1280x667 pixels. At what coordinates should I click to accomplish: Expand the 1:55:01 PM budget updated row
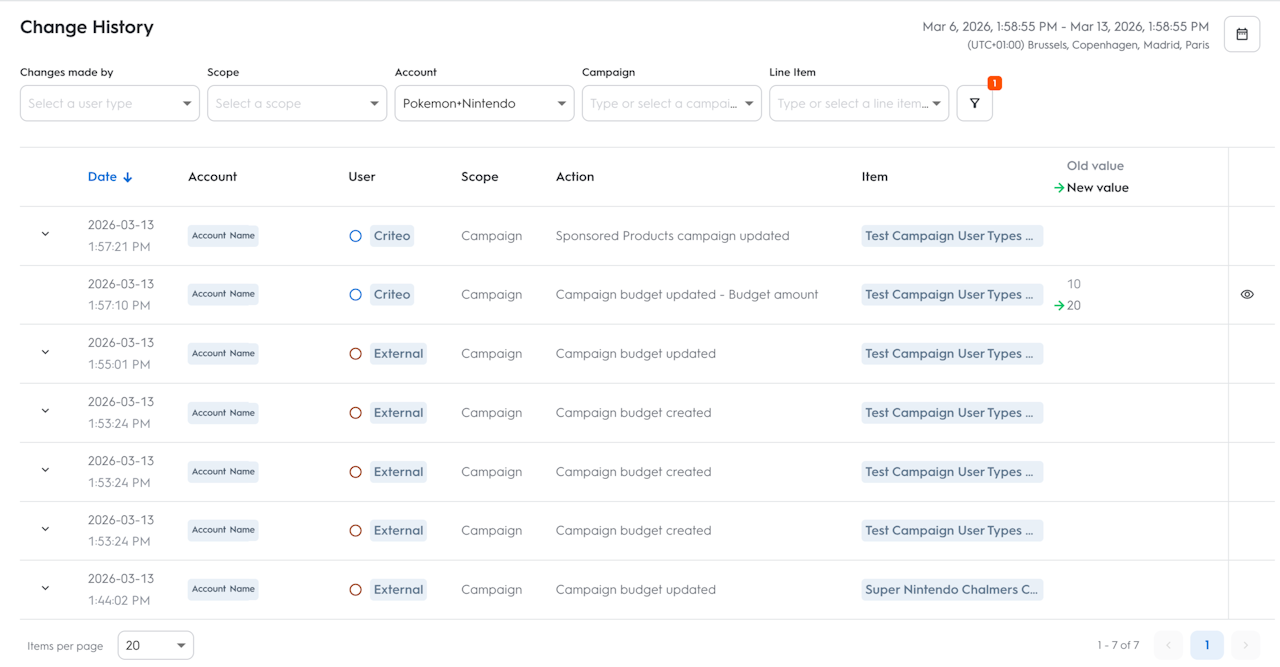(45, 353)
